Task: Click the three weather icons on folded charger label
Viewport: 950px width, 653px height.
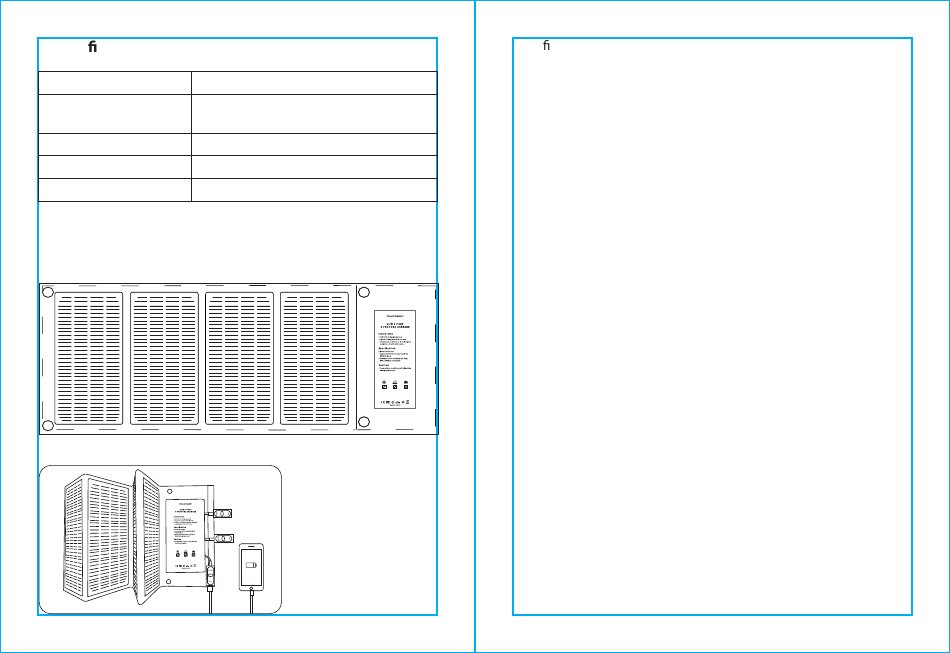Action: (x=185, y=554)
